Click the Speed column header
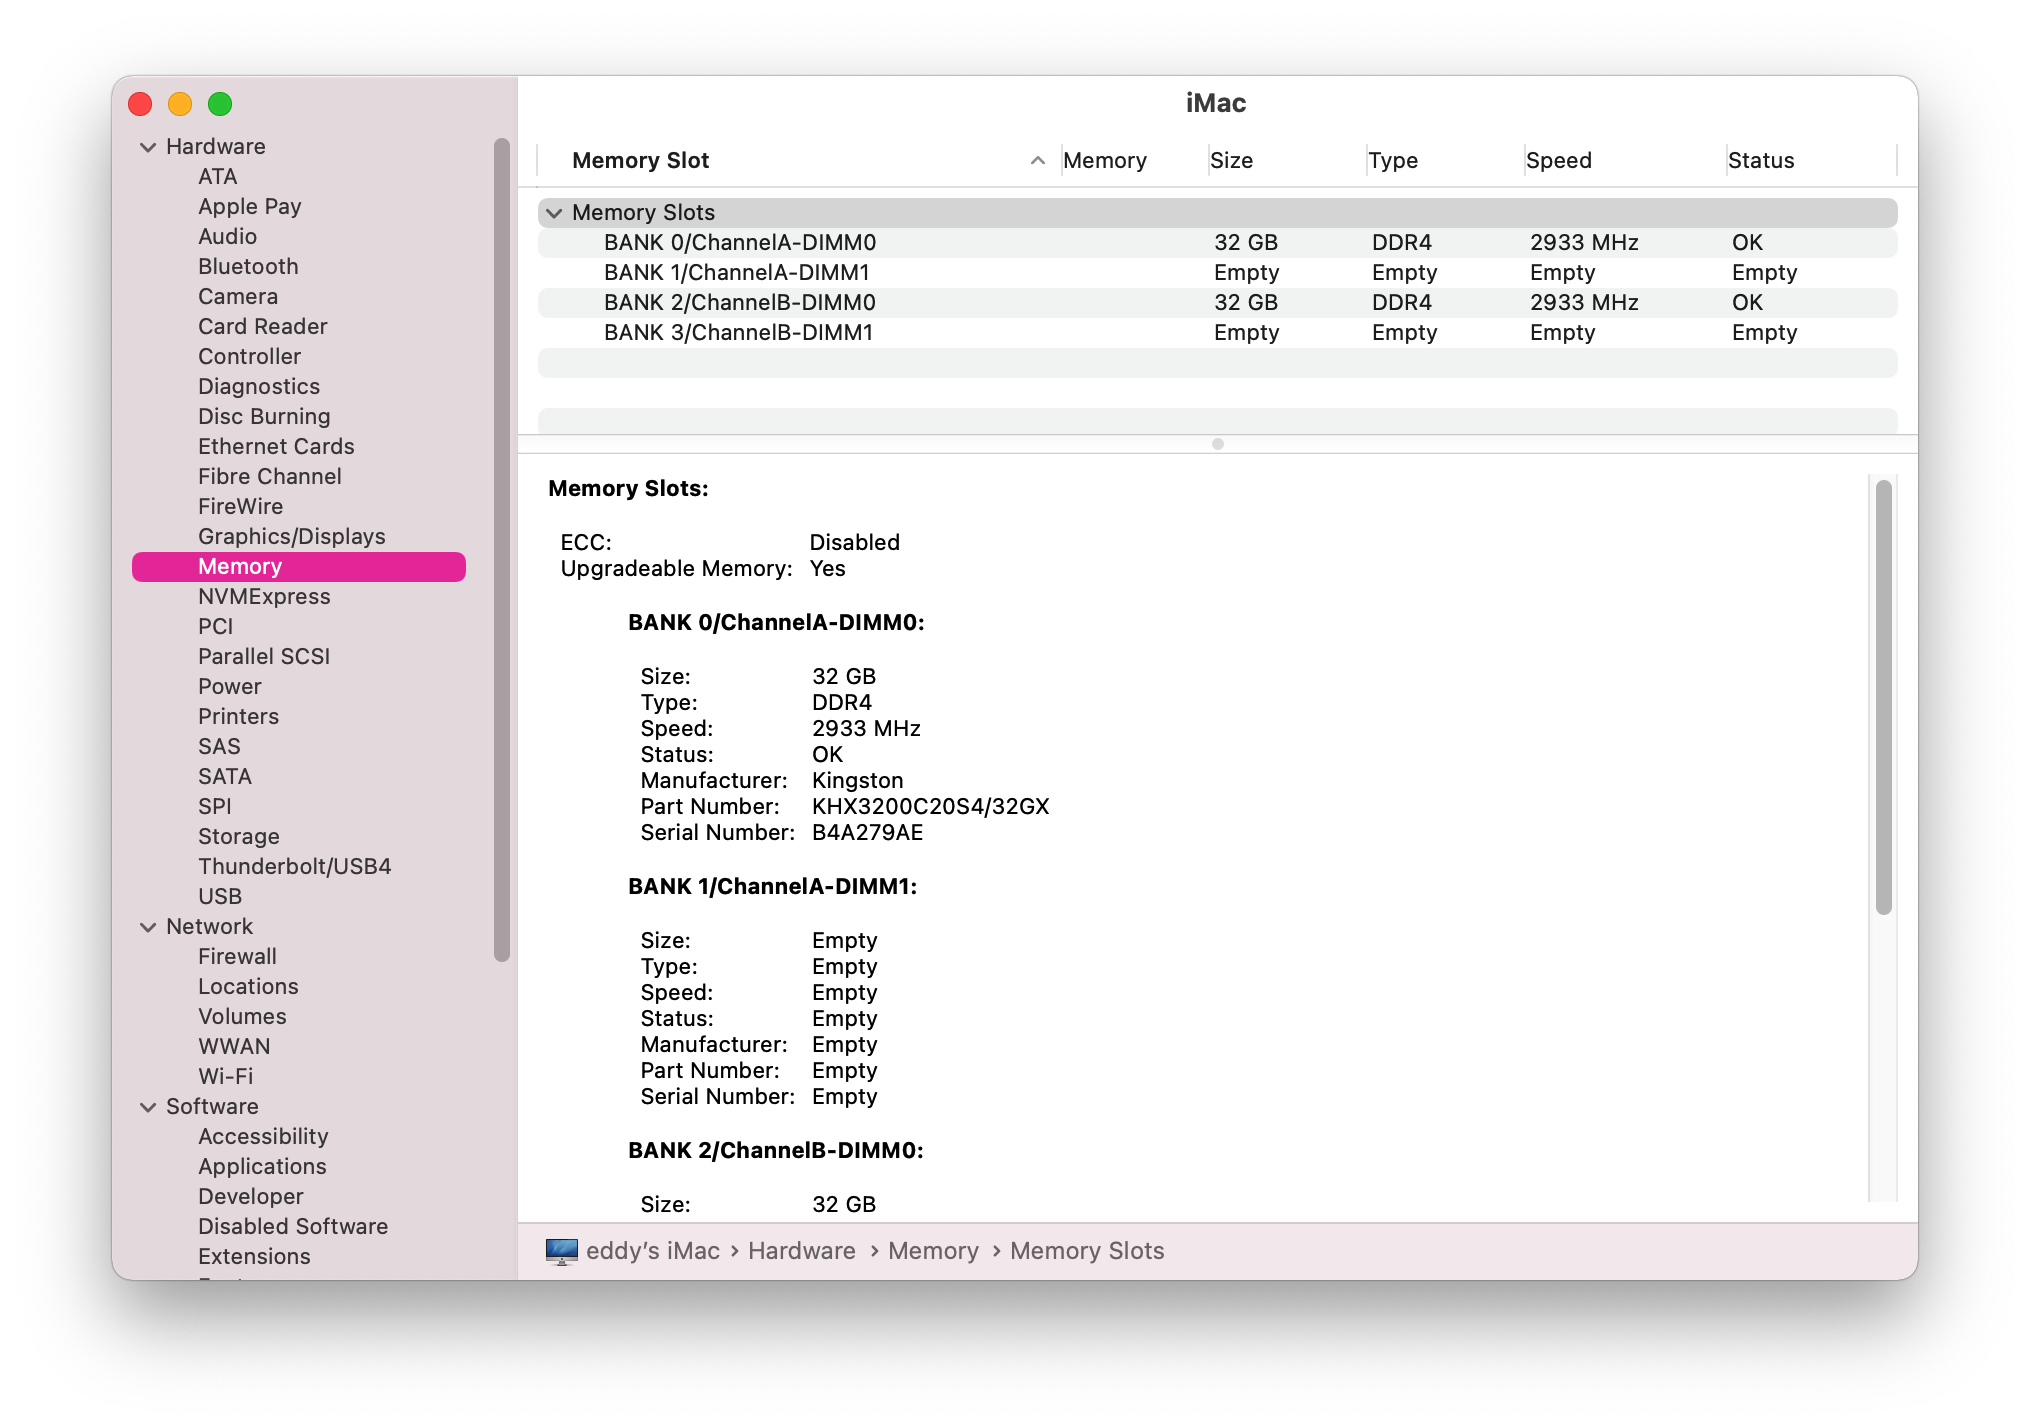Image resolution: width=2030 pixels, height=1428 pixels. (x=1558, y=161)
